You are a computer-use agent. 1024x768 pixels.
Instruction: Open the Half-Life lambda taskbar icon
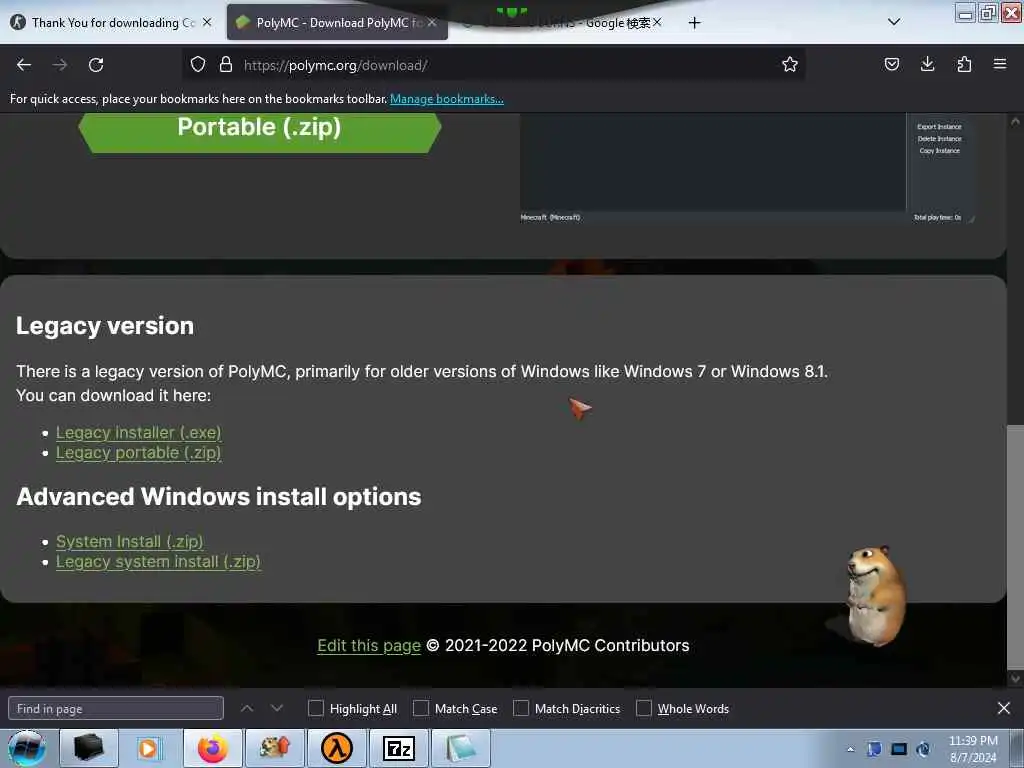337,748
